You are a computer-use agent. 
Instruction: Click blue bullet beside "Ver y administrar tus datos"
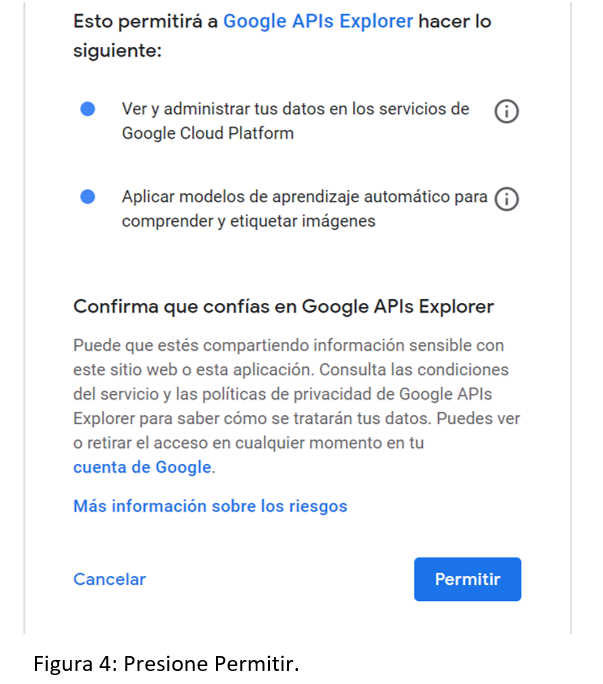[x=88, y=109]
